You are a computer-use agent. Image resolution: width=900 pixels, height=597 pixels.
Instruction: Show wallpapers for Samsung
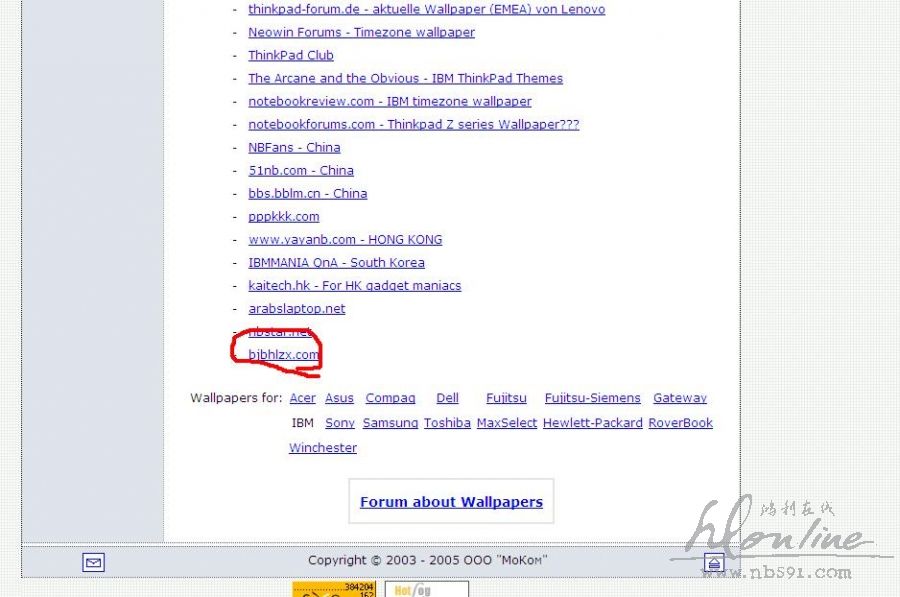(x=390, y=422)
